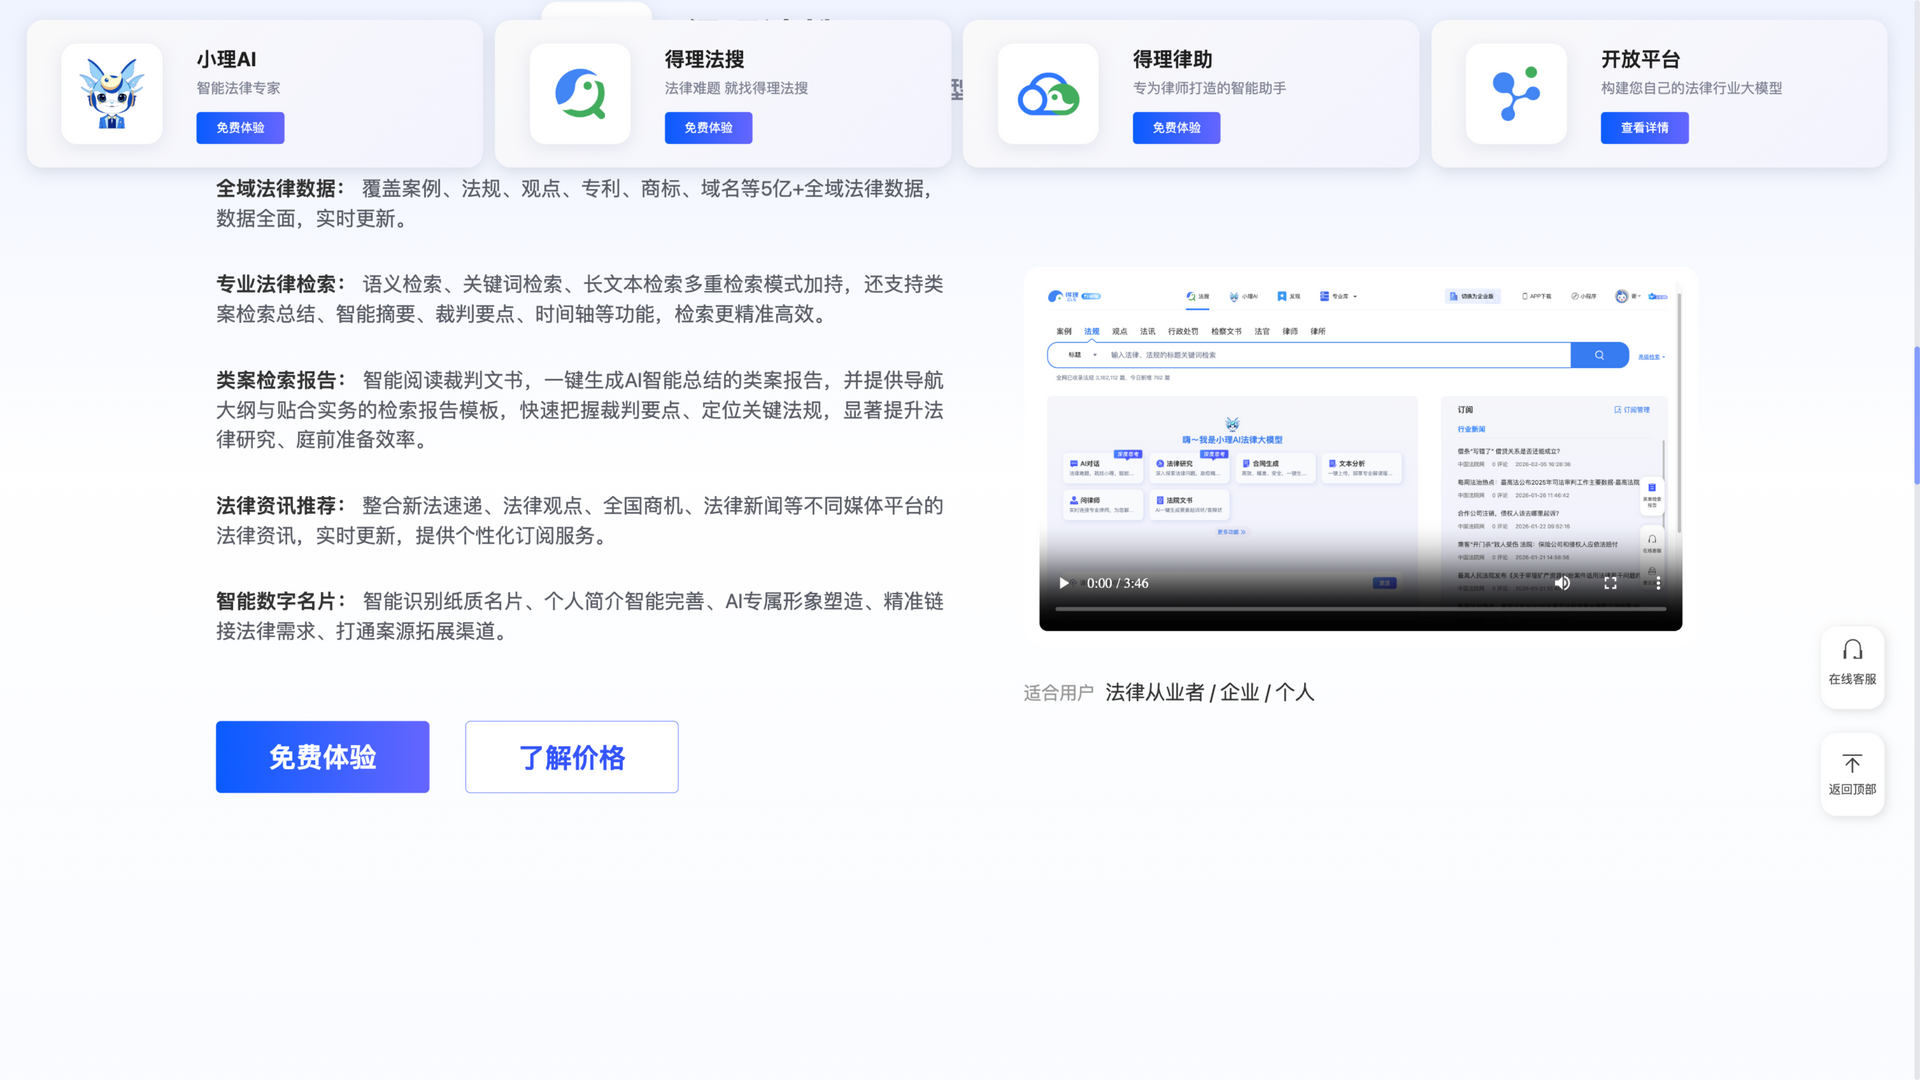Viewport: 1920px width, 1080px height.
Task: Click the 适合用户 label
Action: 1058,693
